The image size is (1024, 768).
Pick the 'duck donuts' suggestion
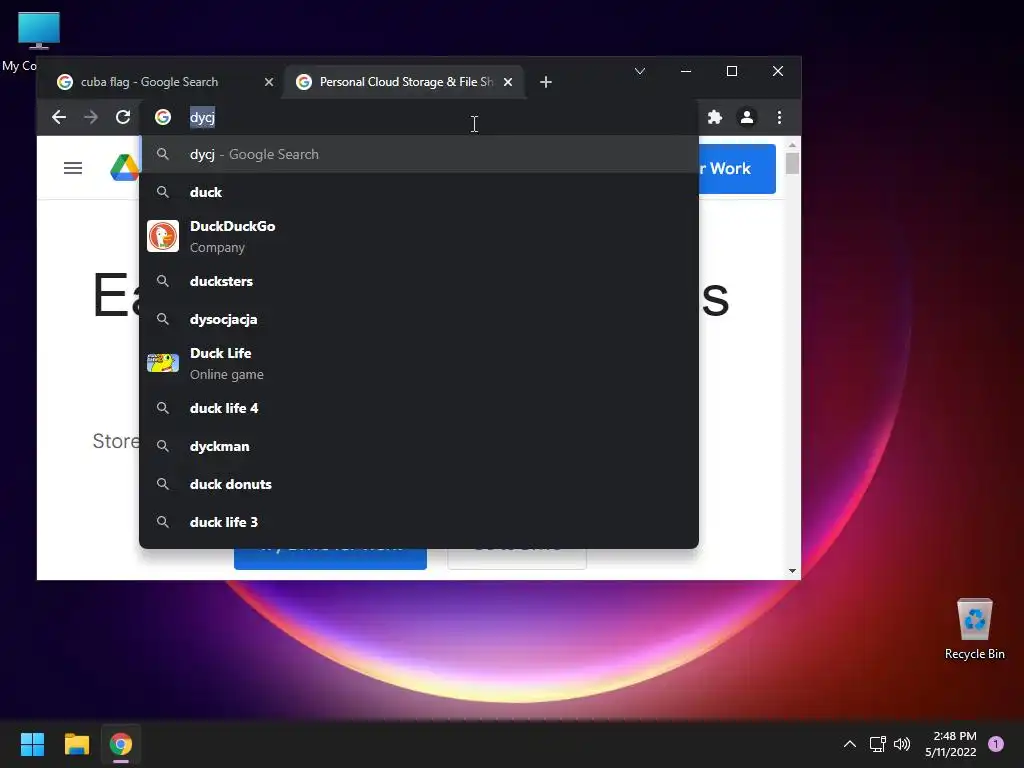[x=419, y=484]
